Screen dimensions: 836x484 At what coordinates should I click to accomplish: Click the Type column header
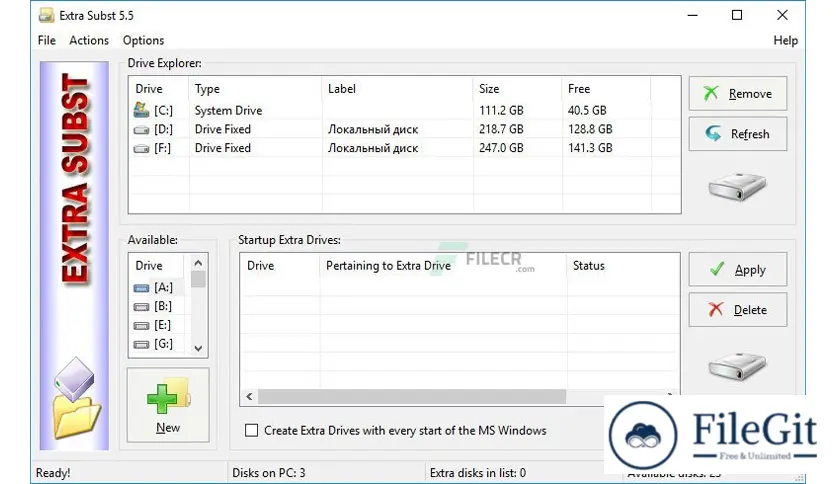(255, 88)
